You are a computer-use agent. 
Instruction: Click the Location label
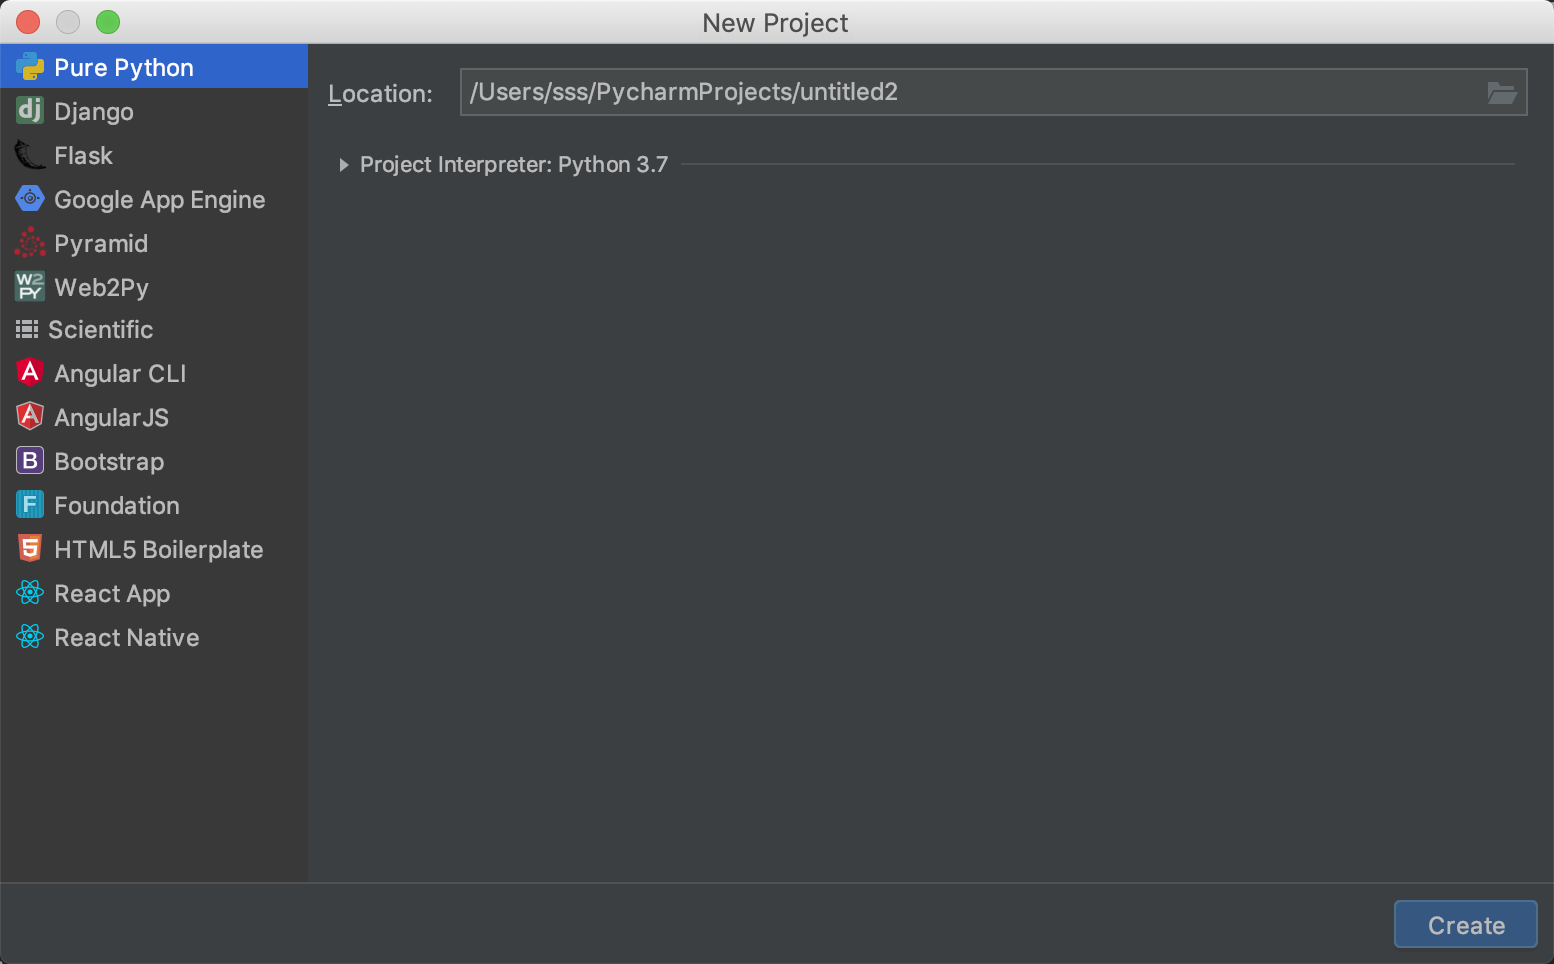coord(380,94)
